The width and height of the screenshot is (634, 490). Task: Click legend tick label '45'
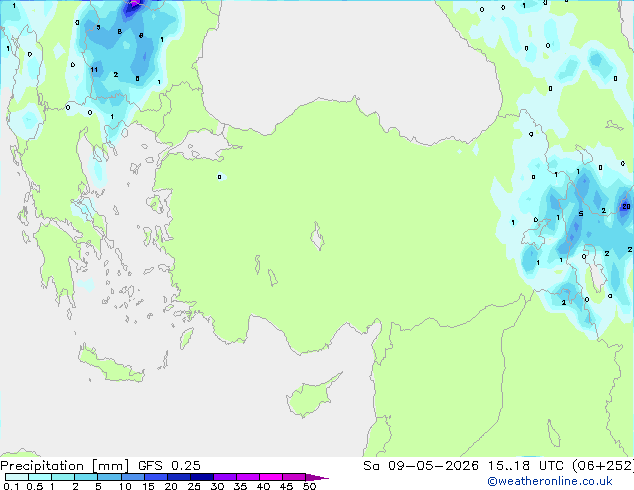(286, 486)
